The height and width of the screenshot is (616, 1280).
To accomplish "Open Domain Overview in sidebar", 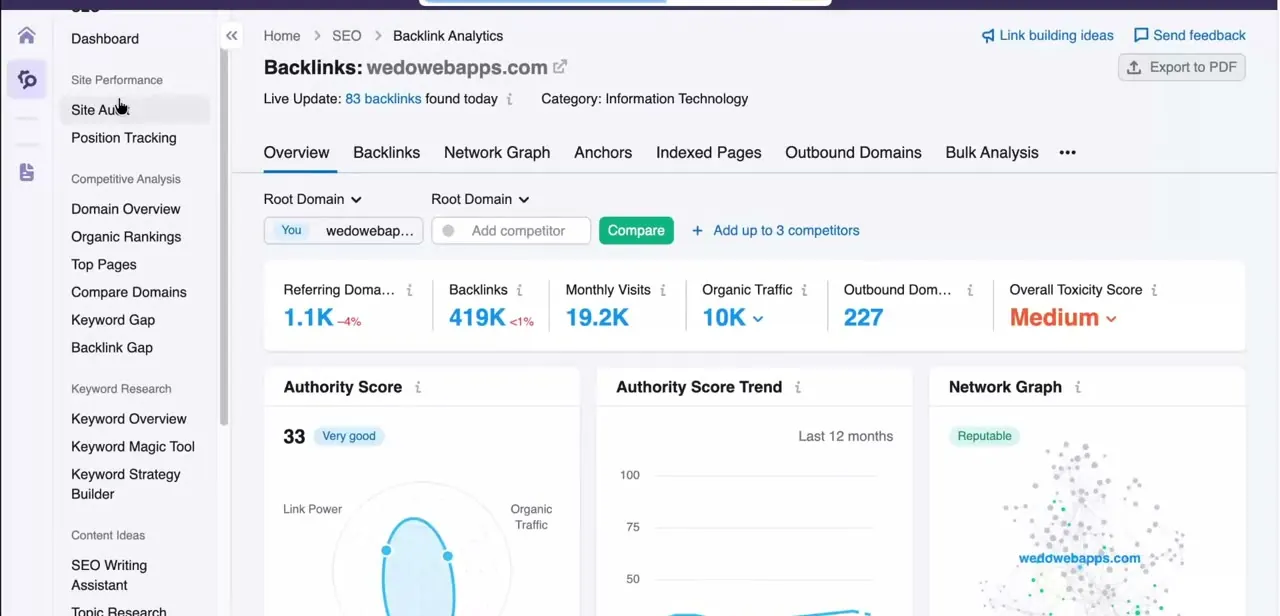I will click(x=126, y=209).
